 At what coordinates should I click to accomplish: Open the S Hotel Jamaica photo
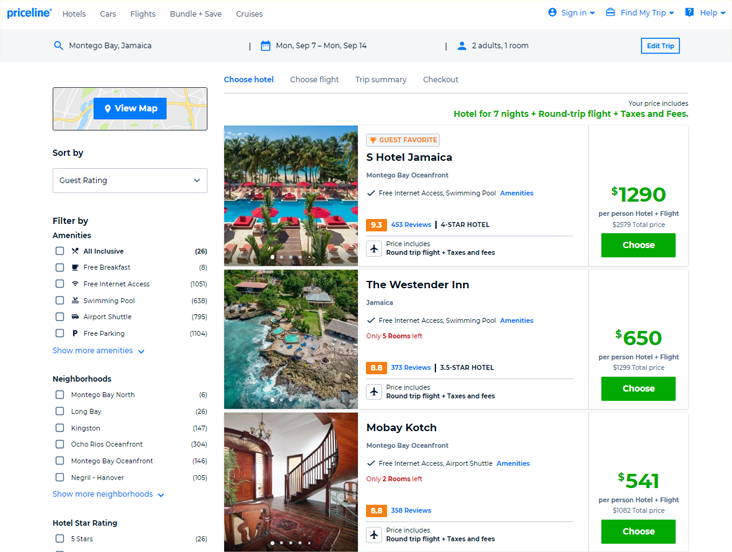click(x=291, y=196)
